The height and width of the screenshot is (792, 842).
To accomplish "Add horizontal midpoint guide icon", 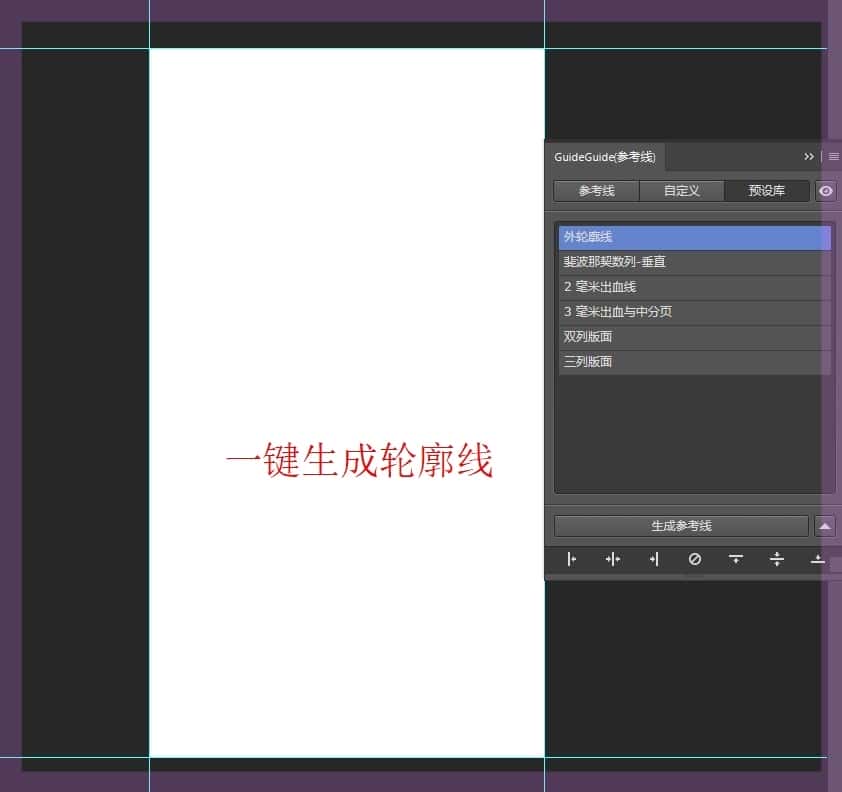I will click(x=776, y=560).
